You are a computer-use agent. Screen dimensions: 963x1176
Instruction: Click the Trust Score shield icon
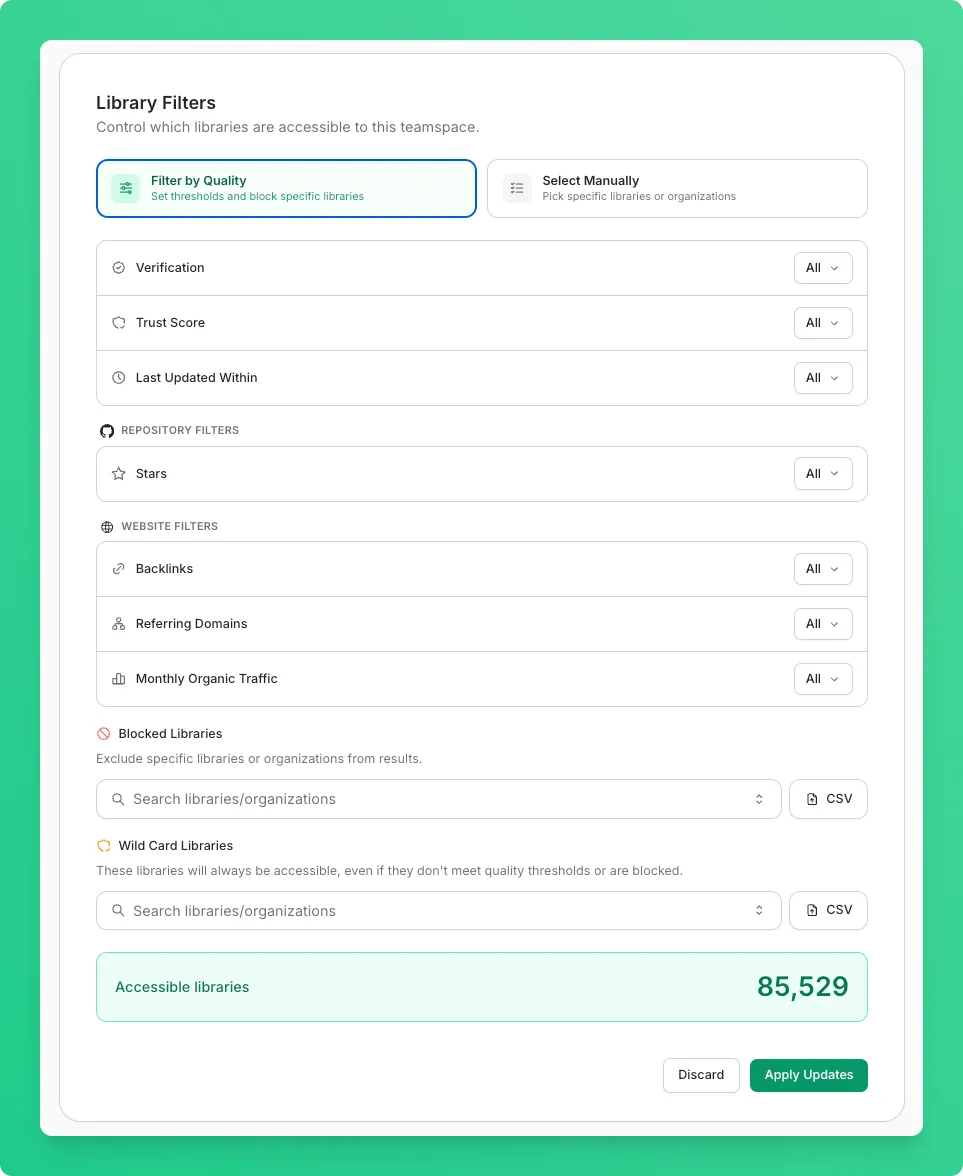[118, 322]
